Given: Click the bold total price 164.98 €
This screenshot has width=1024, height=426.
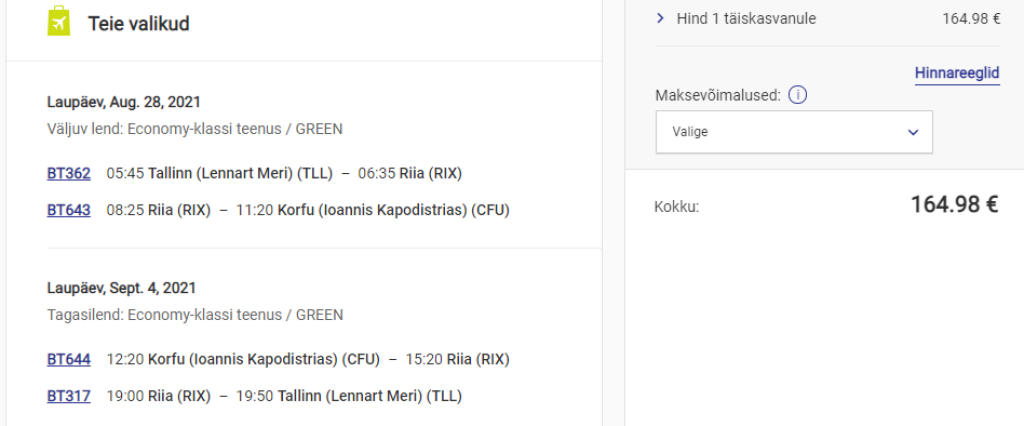Looking at the screenshot, I should (954, 205).
